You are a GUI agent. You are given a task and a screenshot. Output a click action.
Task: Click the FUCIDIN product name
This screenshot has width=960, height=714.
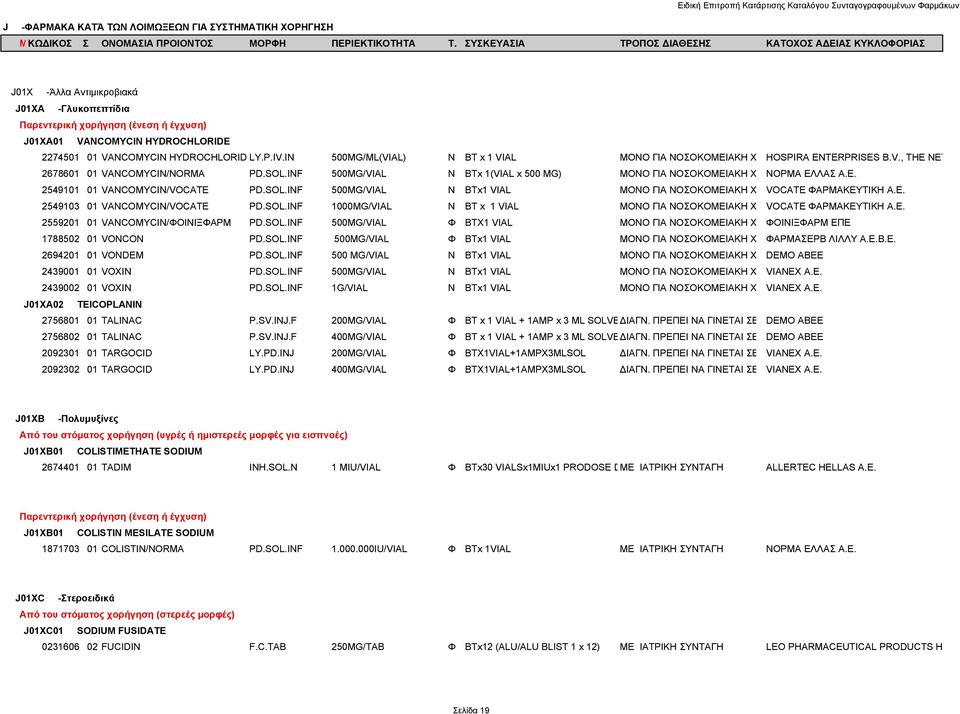121,647
